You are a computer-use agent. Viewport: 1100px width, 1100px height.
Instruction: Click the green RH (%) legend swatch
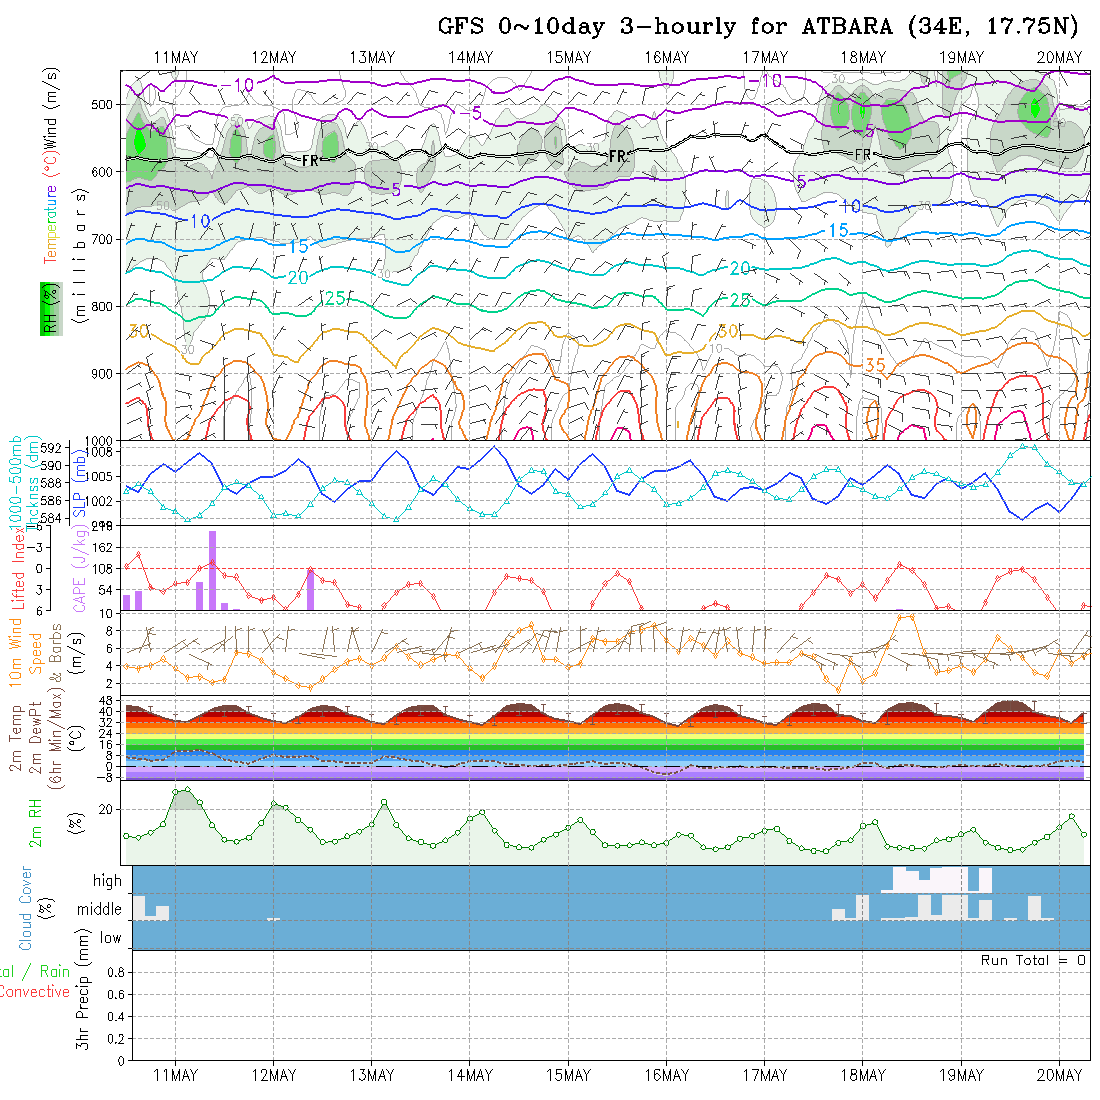coord(48,310)
